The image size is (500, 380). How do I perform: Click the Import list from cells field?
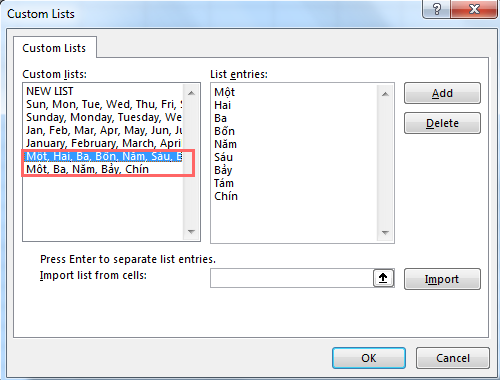pyautogui.click(x=292, y=278)
